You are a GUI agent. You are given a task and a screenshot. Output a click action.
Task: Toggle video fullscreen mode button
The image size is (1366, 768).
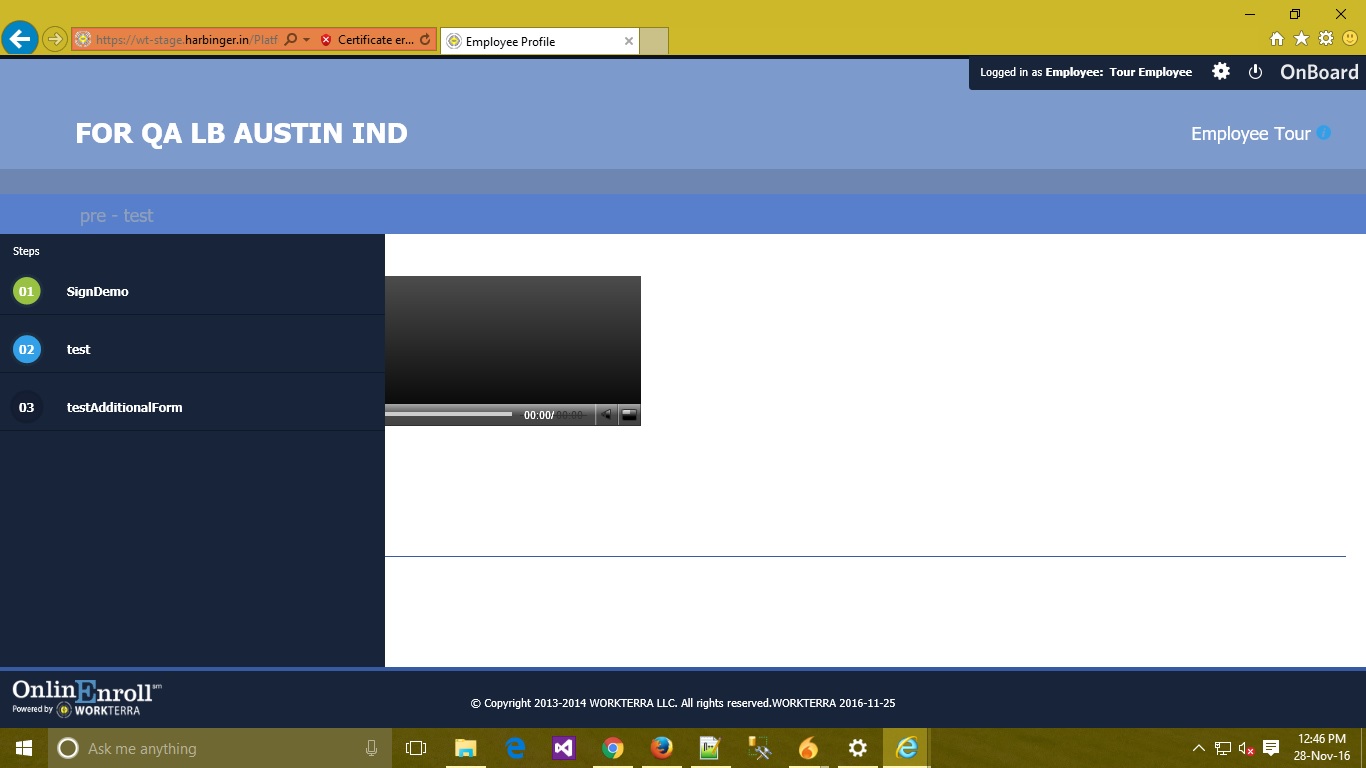tap(629, 415)
